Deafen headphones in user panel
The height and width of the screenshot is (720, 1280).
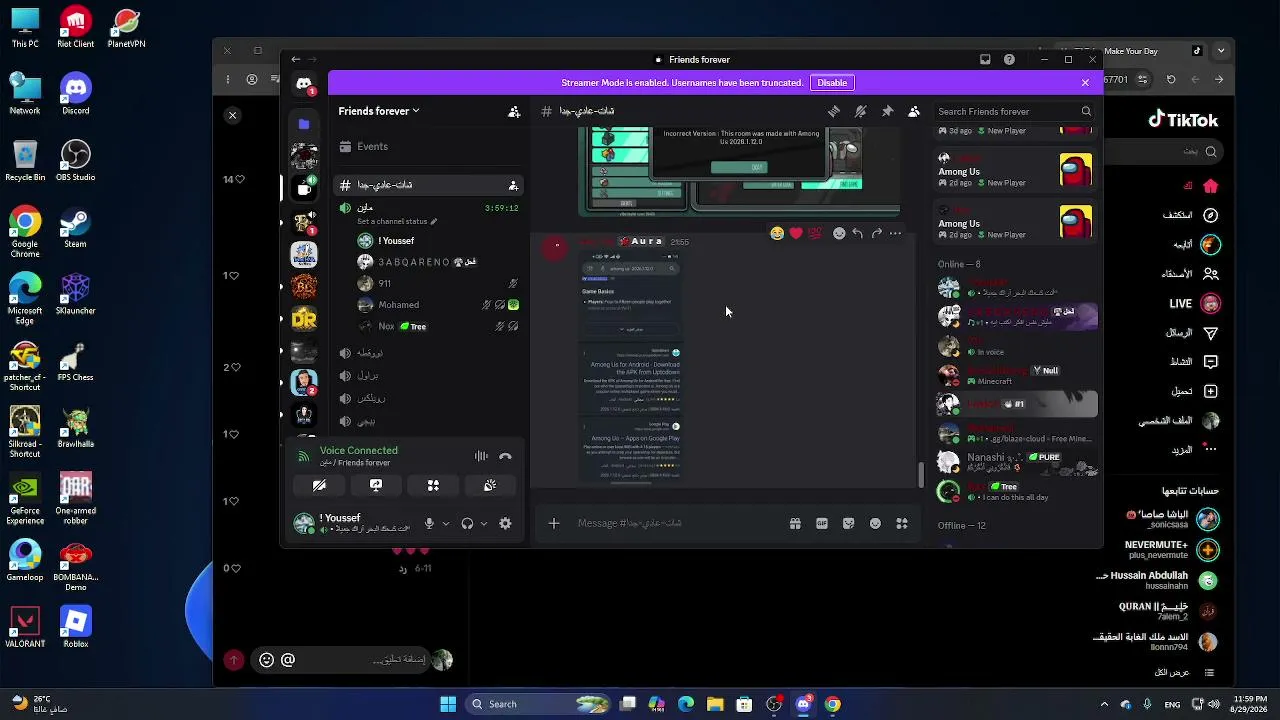[467, 523]
